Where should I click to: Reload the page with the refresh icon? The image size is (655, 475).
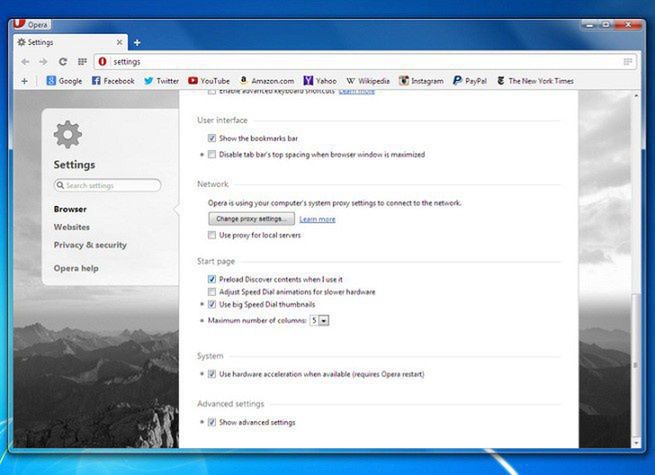tap(63, 62)
